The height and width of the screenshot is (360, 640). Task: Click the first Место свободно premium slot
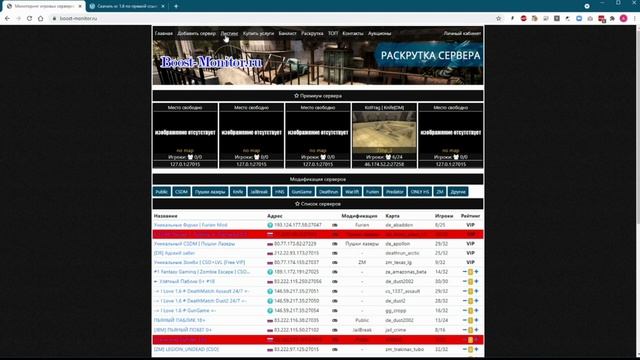pyautogui.click(x=185, y=136)
